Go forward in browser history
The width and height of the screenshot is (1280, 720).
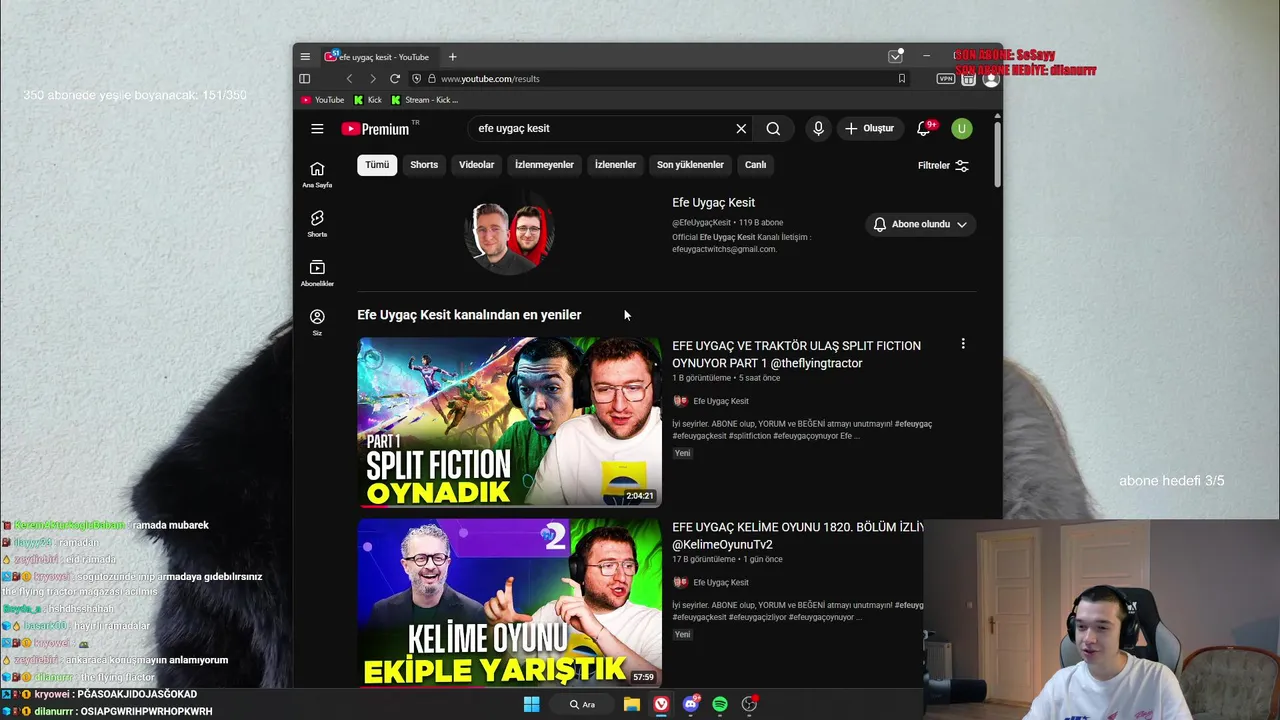click(373, 79)
